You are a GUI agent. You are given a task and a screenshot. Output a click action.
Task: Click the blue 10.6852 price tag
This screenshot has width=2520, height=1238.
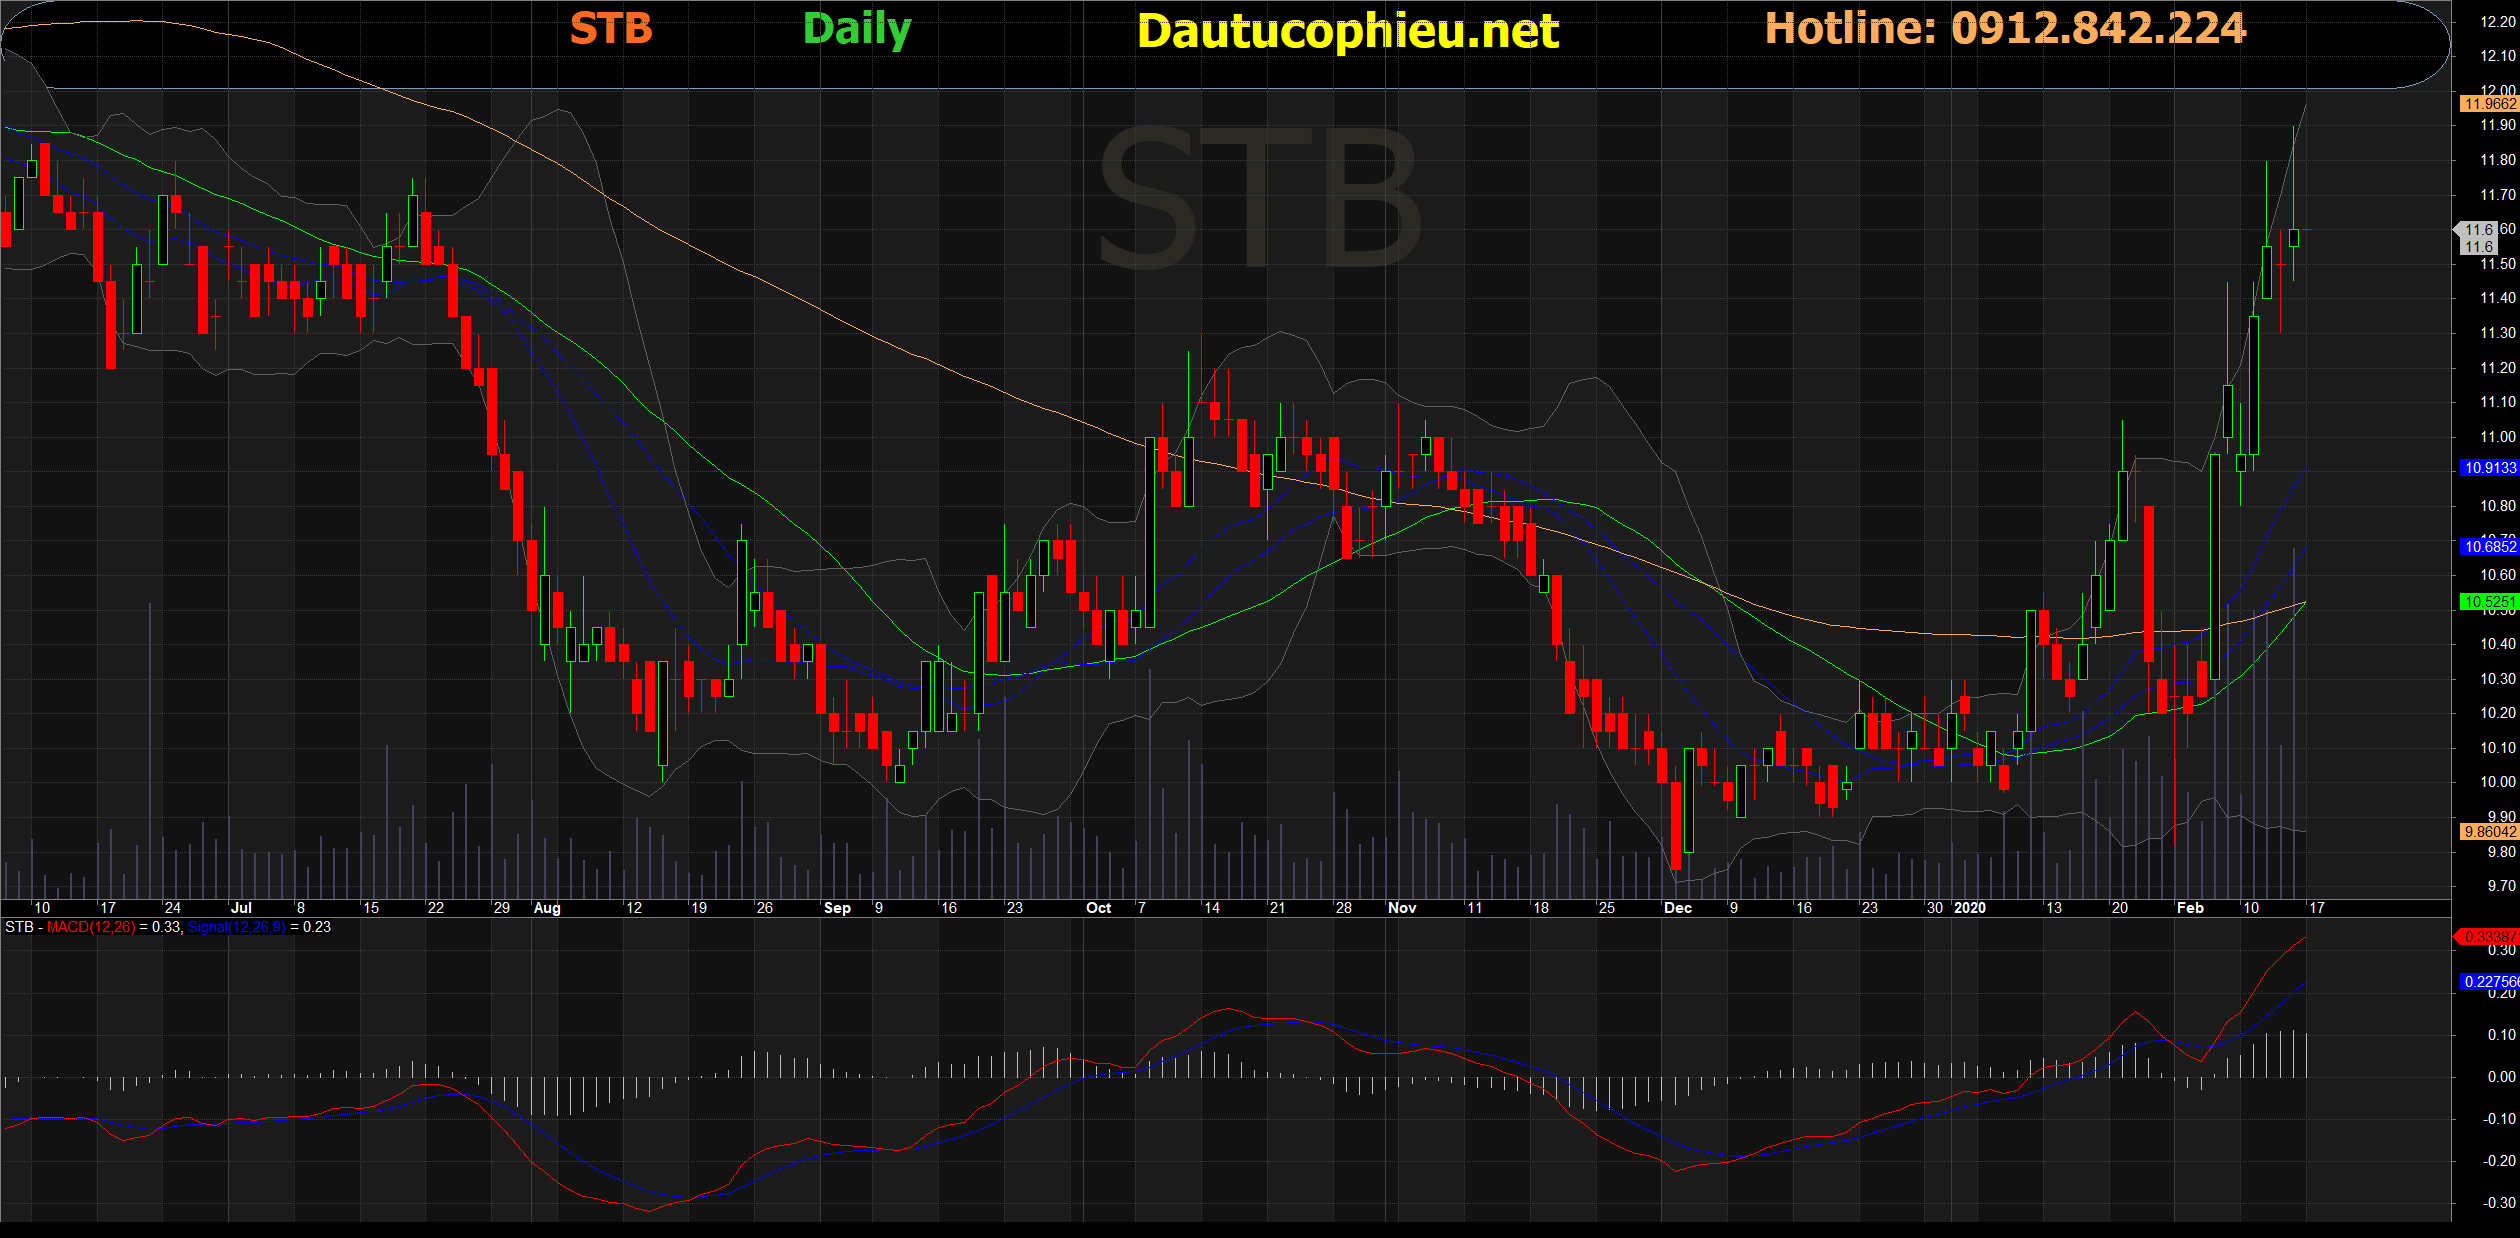2489,547
